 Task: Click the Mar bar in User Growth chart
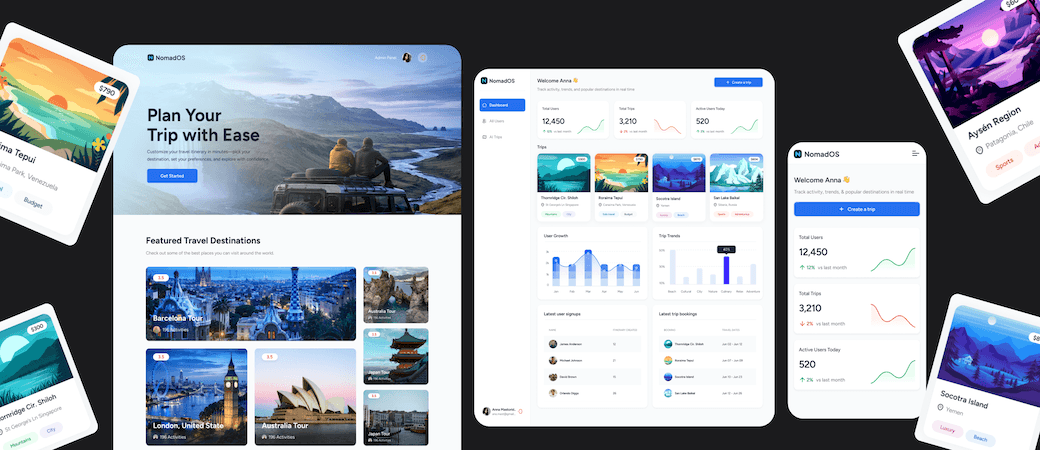(588, 267)
